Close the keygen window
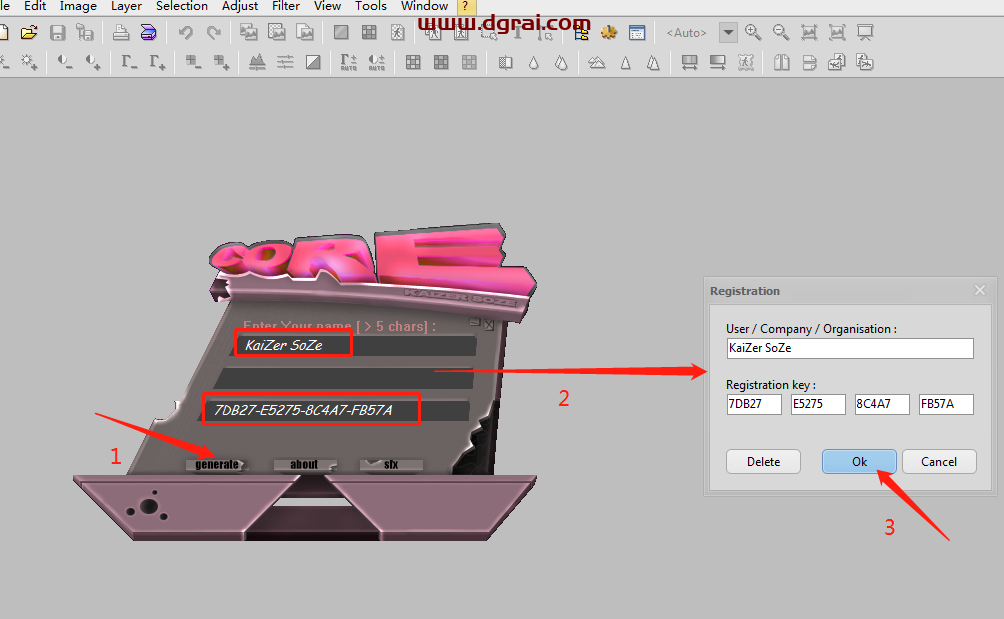1004x619 pixels. 489,325
